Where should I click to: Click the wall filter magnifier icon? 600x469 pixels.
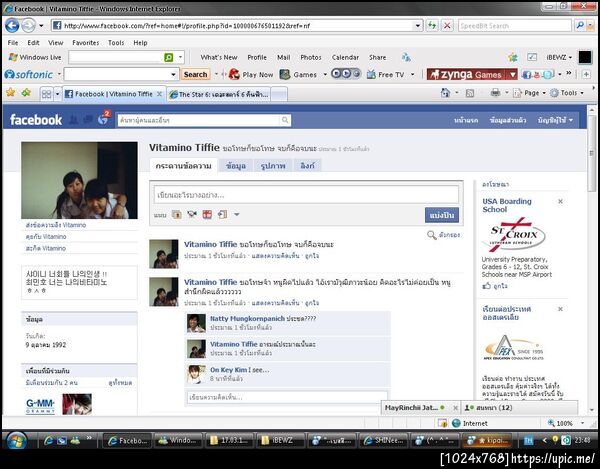click(x=431, y=235)
